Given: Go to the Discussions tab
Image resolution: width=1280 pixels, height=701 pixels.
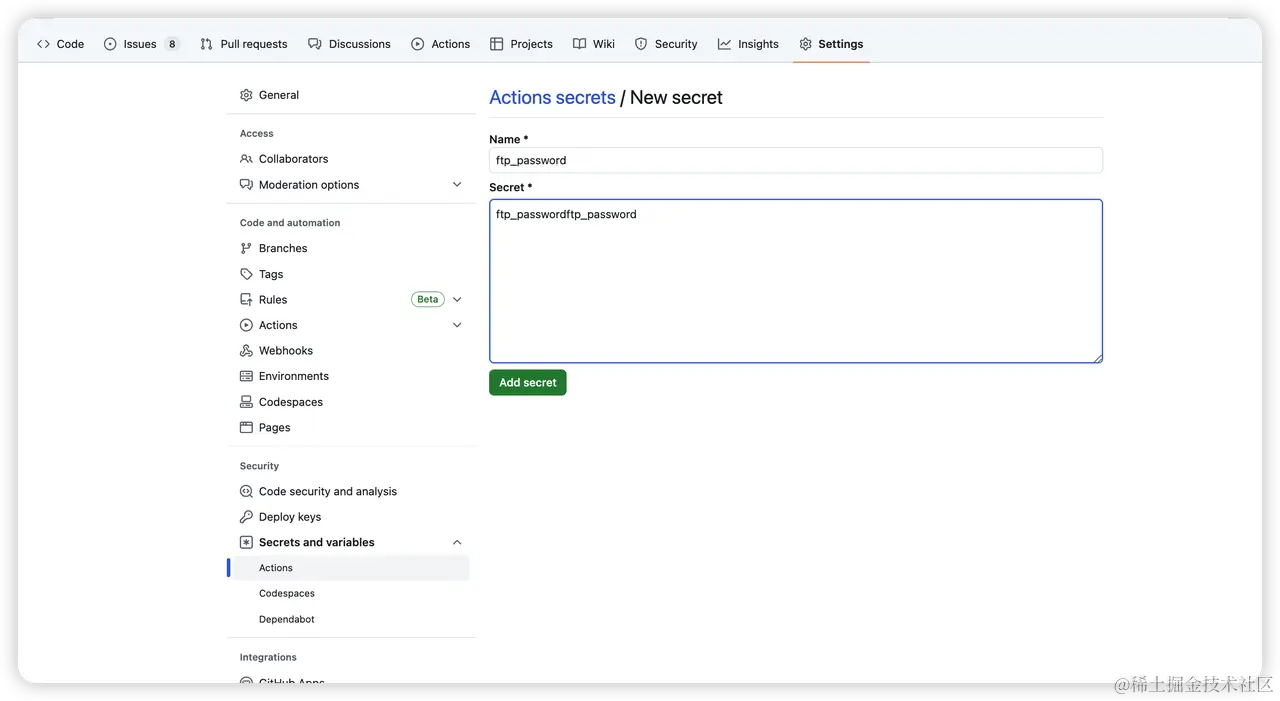Looking at the screenshot, I should point(349,44).
